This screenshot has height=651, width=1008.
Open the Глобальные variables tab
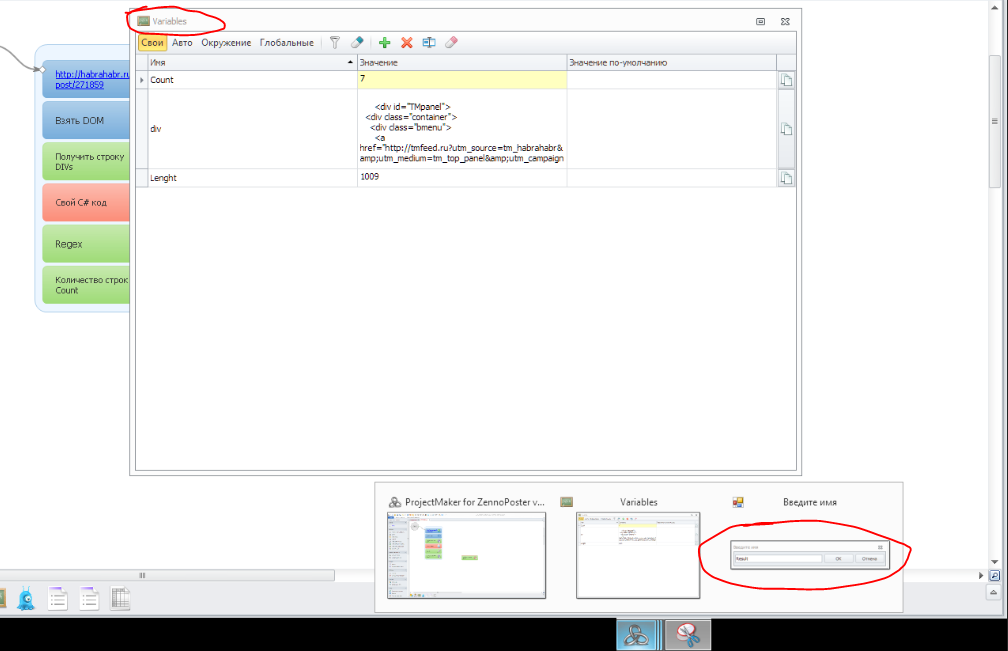click(x=287, y=42)
